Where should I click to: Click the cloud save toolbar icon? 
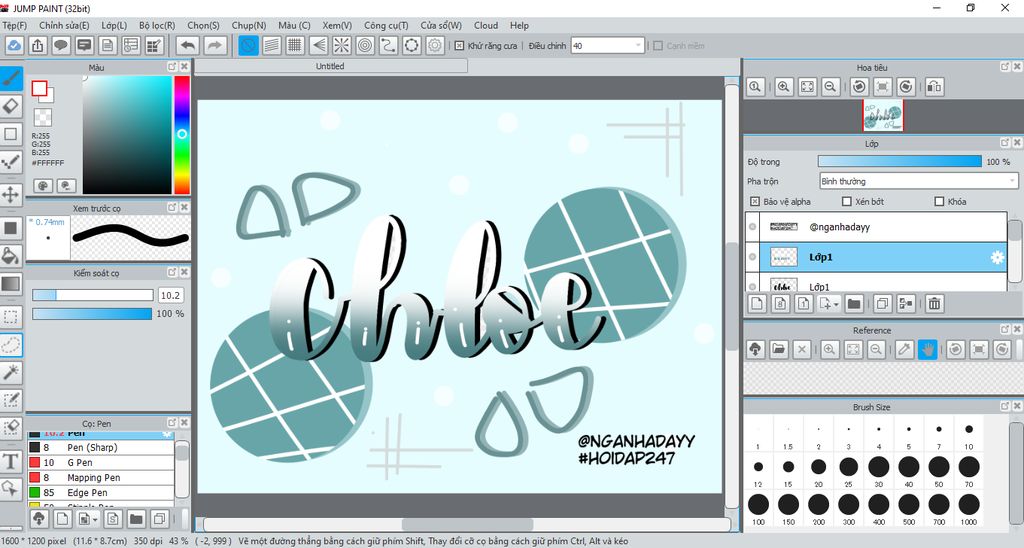tap(14, 46)
